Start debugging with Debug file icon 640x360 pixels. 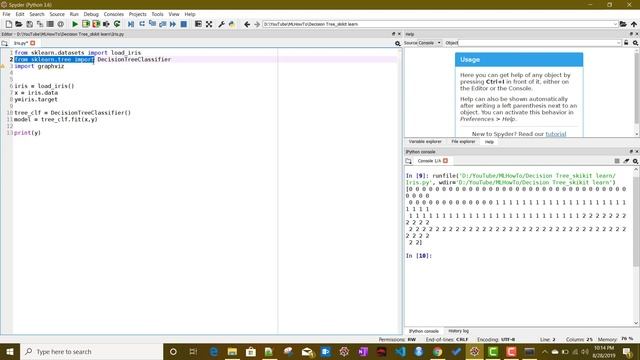[131, 24]
